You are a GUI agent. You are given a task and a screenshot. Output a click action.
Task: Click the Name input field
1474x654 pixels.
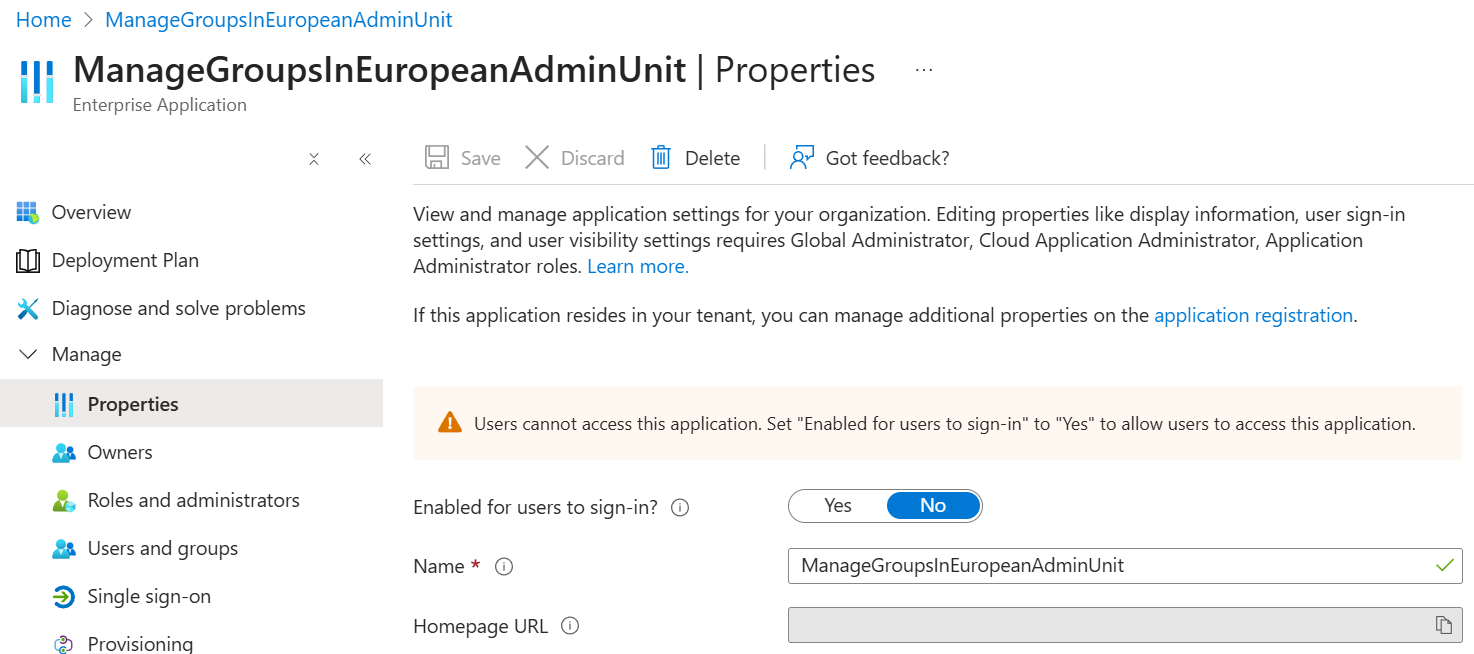tap(1125, 566)
